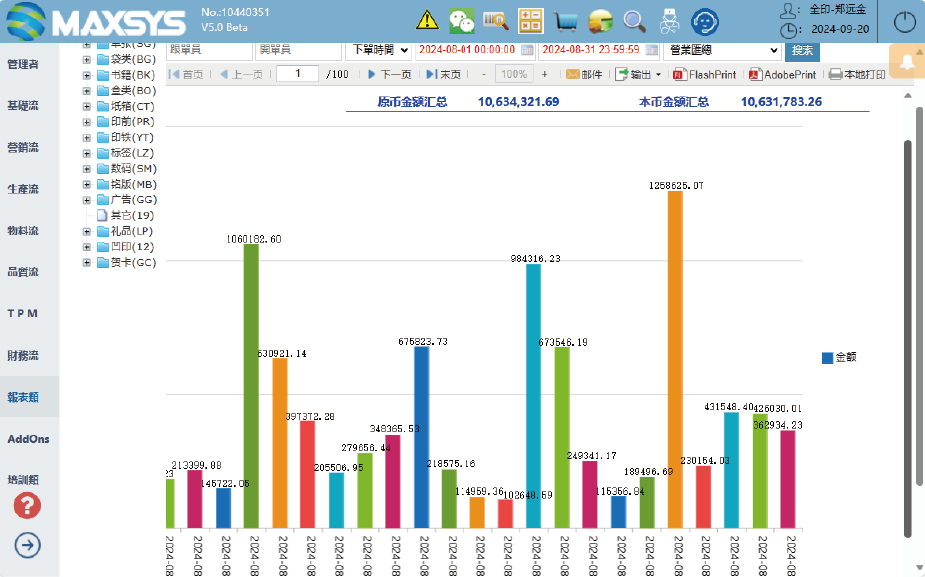
Task: Click the zoom out minus button
Action: coord(484,74)
